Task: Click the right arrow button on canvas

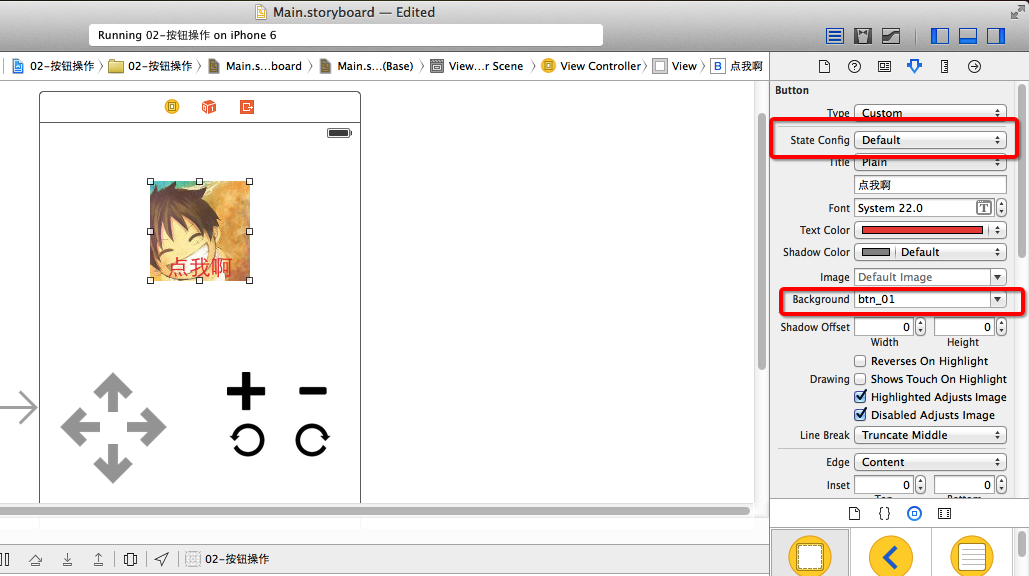Action: tap(146, 427)
